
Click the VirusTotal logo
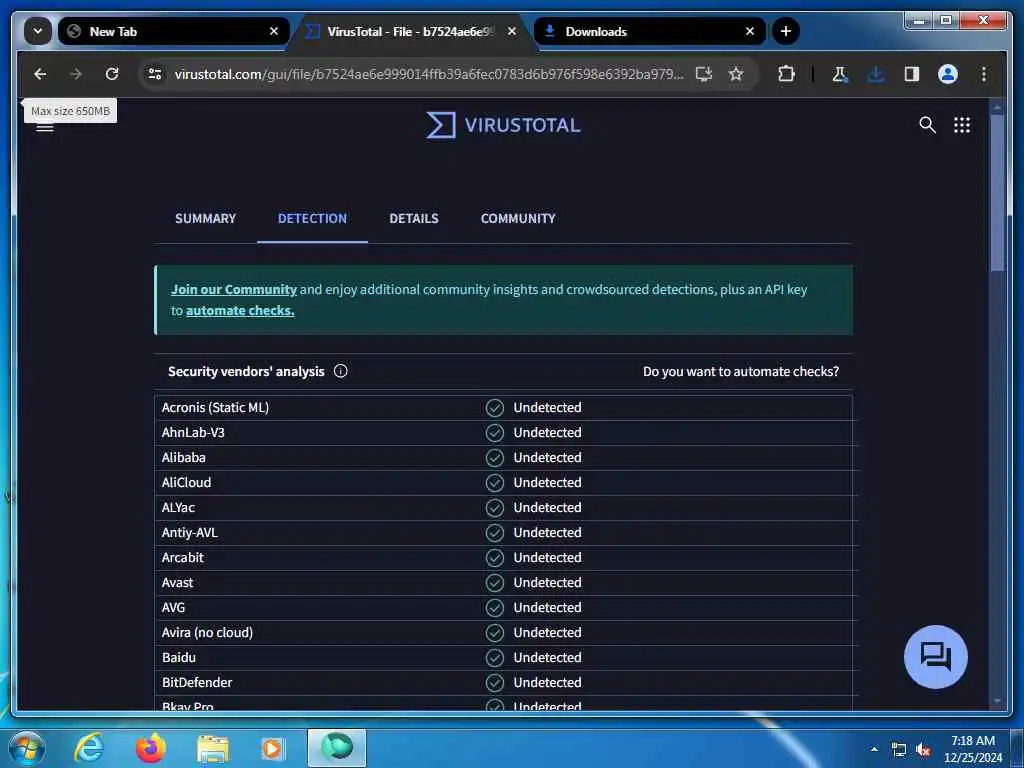click(503, 125)
